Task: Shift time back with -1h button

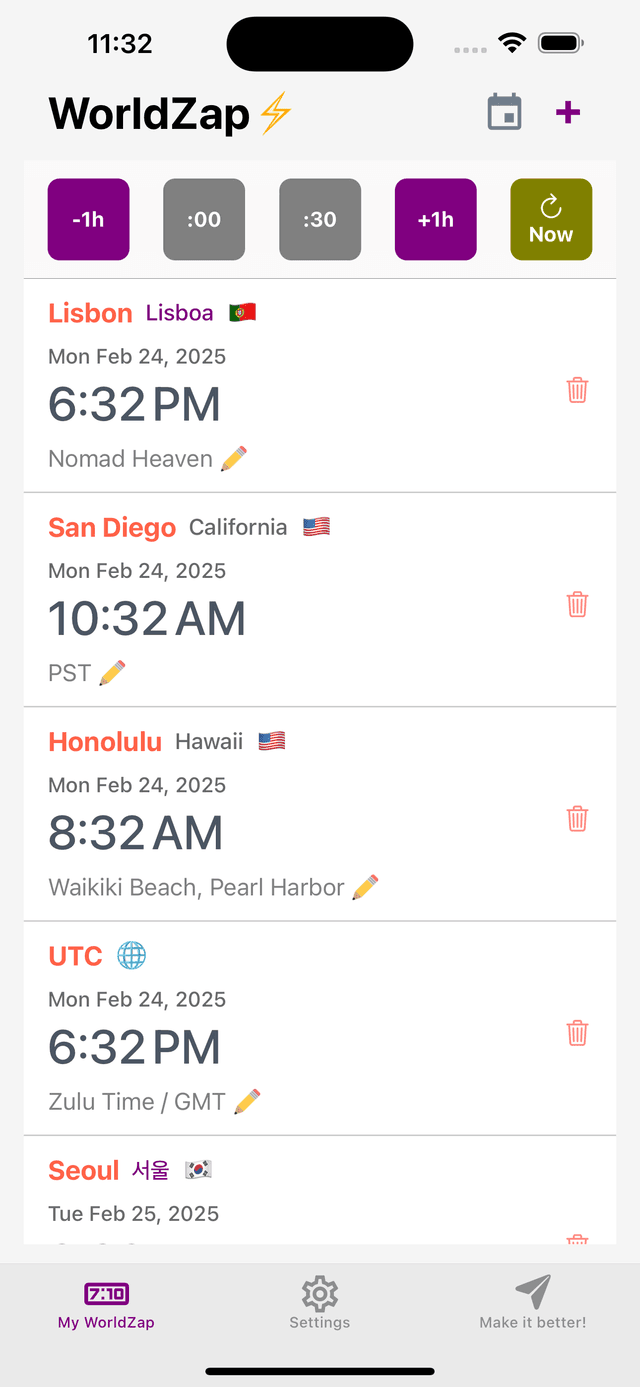Action: [x=89, y=219]
